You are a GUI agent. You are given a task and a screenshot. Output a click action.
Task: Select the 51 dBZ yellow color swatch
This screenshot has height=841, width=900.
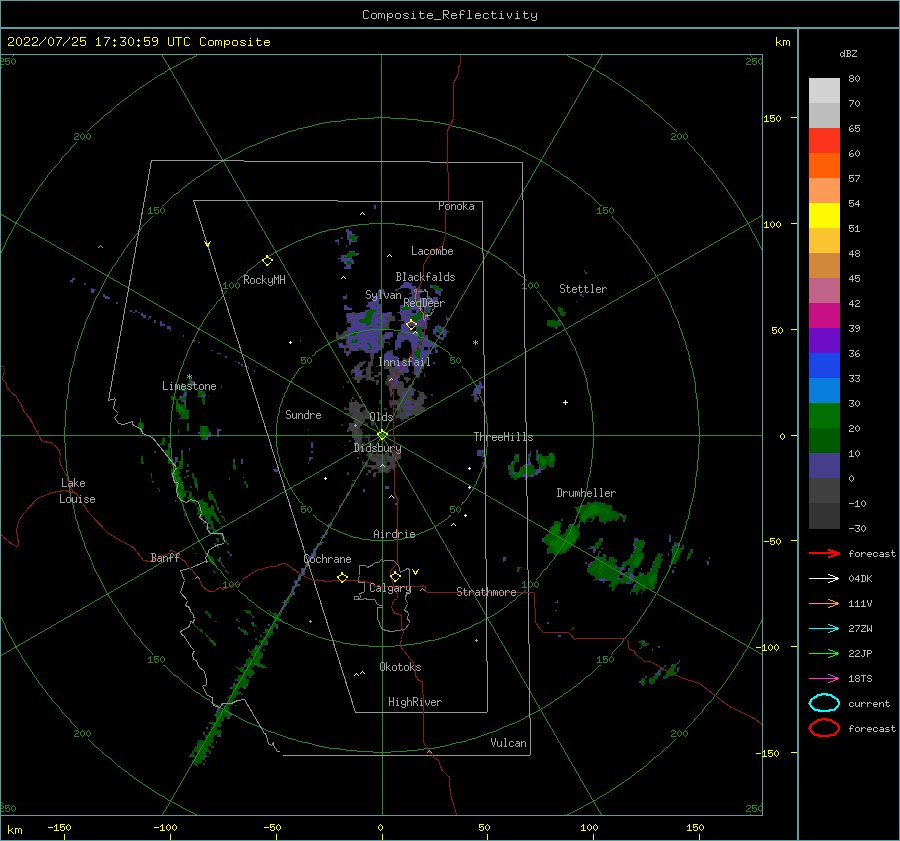coord(824,215)
